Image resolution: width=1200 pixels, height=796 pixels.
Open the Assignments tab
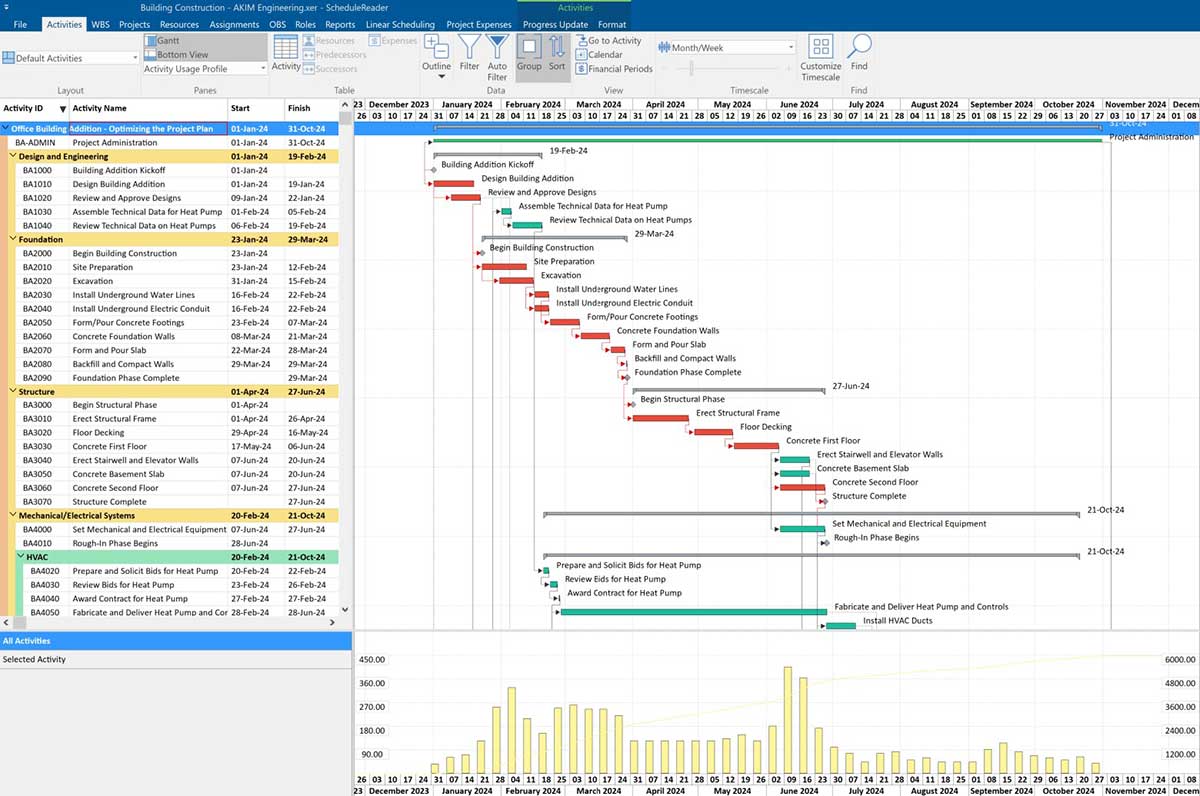pos(234,24)
